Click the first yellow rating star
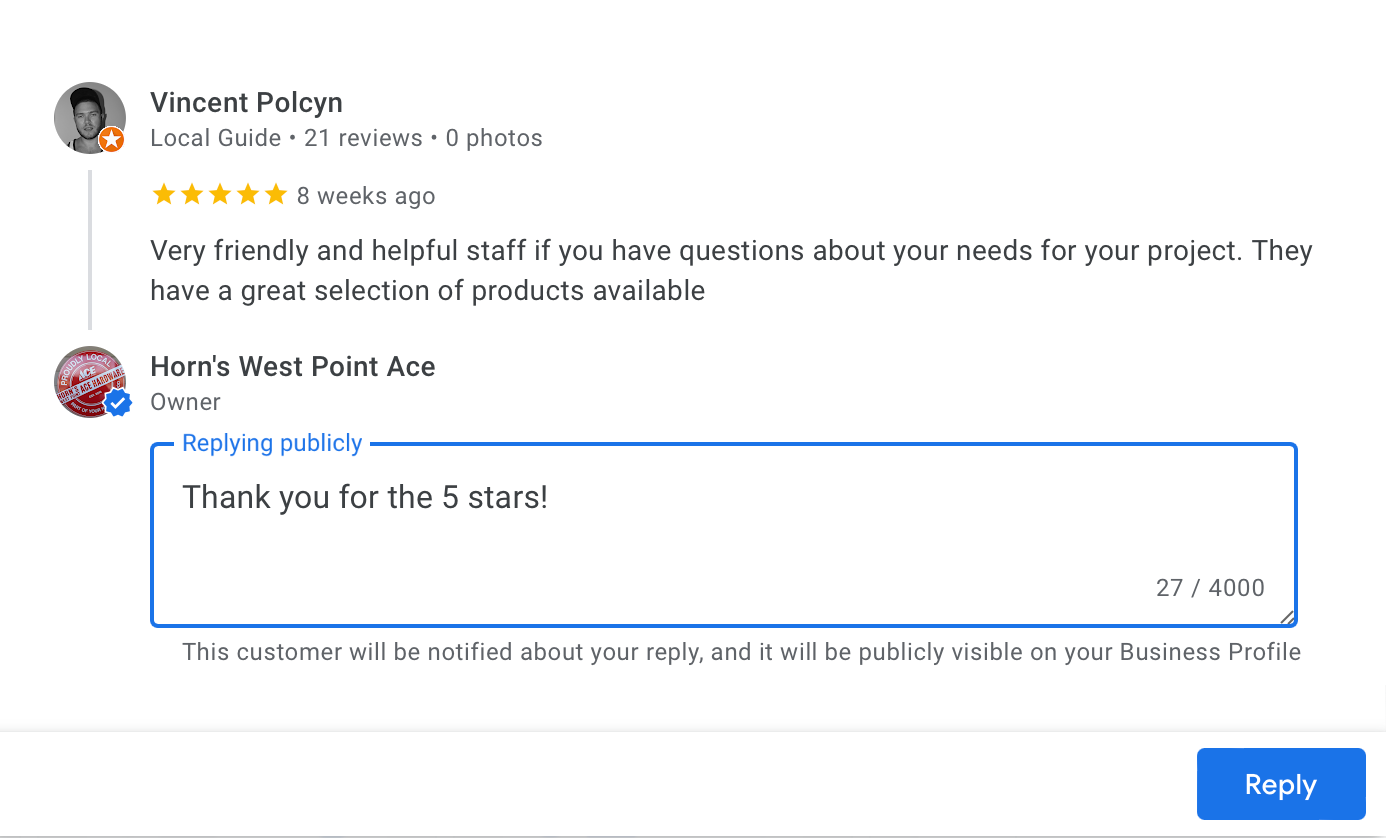 coord(163,195)
